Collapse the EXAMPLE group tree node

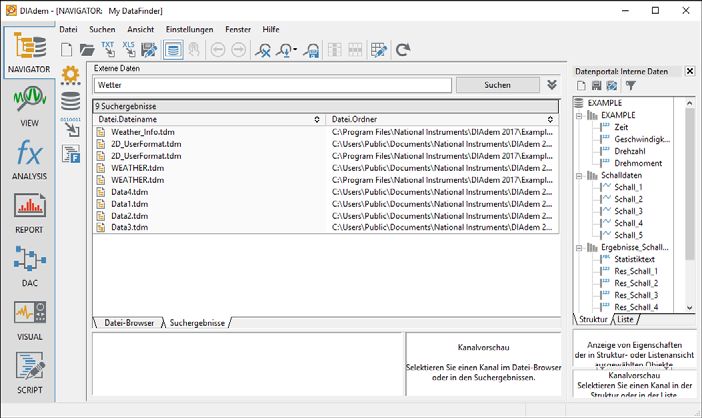(x=579, y=115)
